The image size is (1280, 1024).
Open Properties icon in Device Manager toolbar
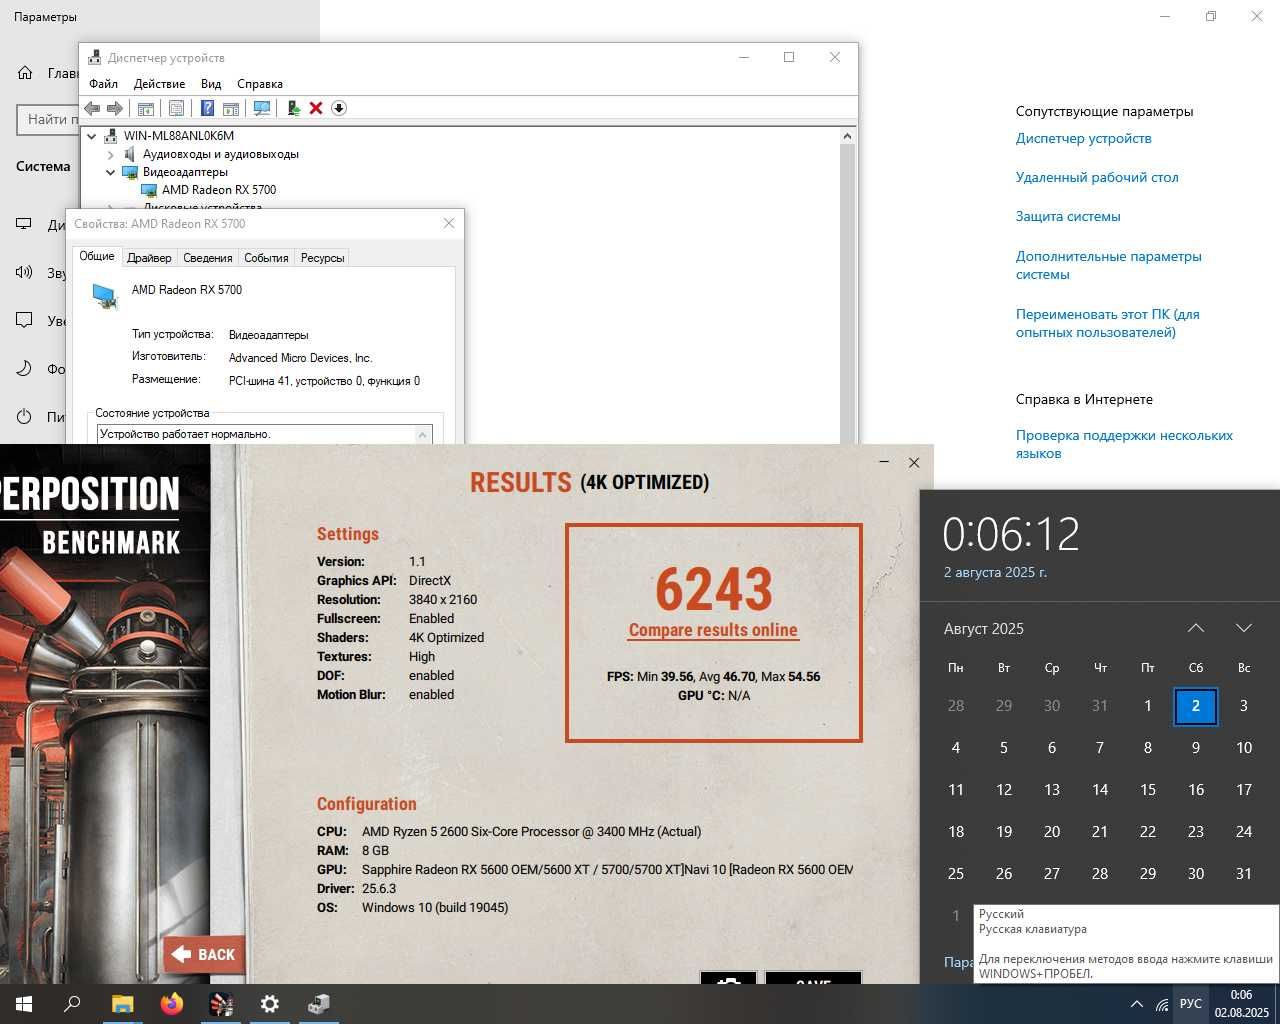176,108
